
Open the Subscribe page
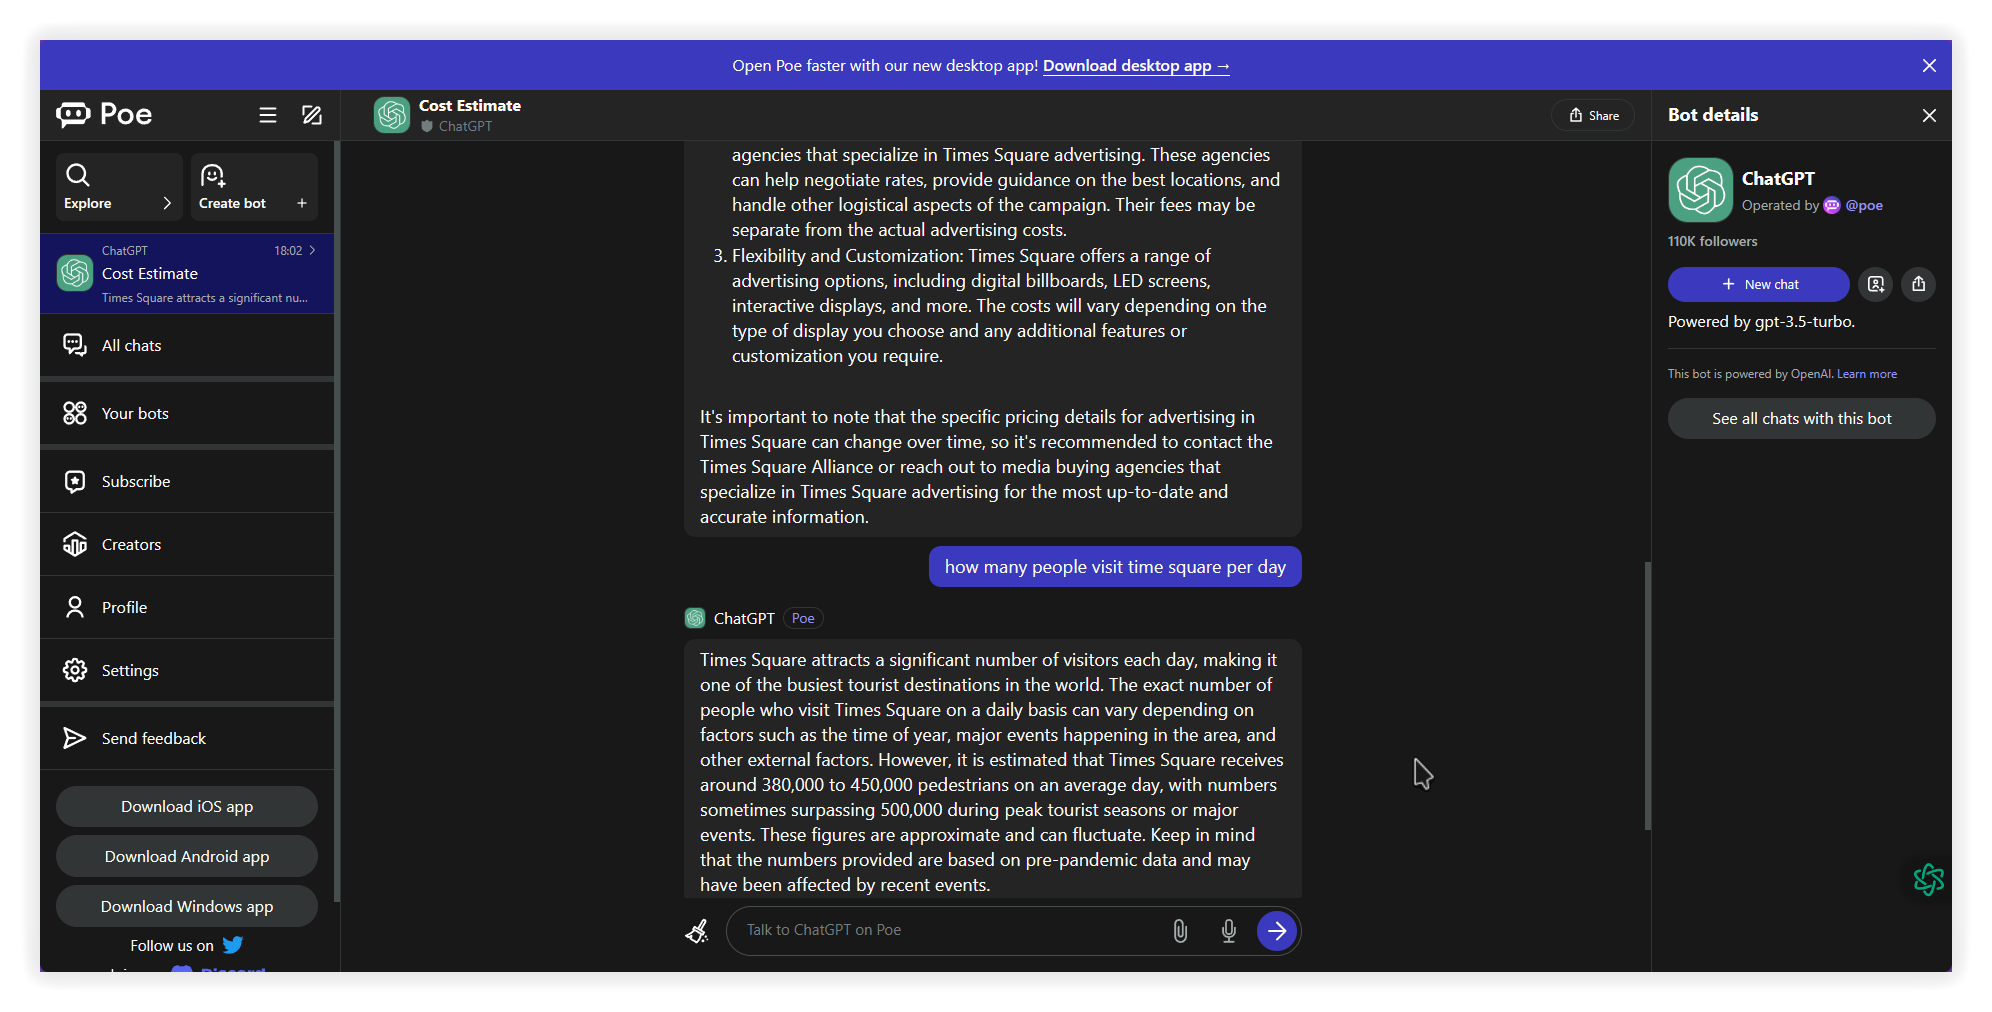pyautogui.click(x=187, y=481)
